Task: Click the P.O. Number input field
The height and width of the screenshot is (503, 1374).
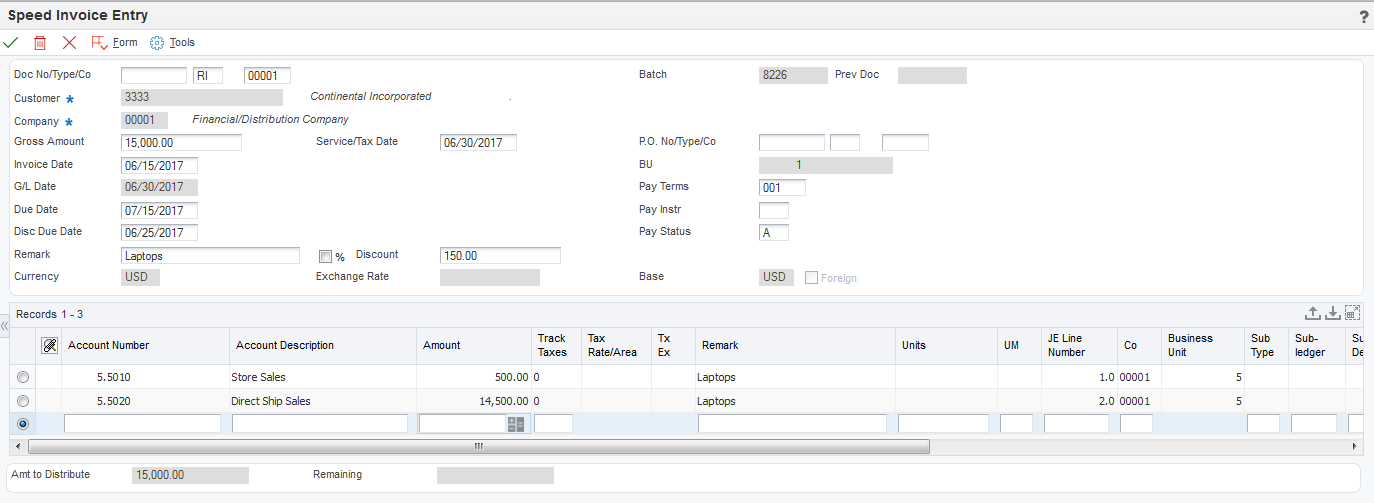Action: [792, 142]
